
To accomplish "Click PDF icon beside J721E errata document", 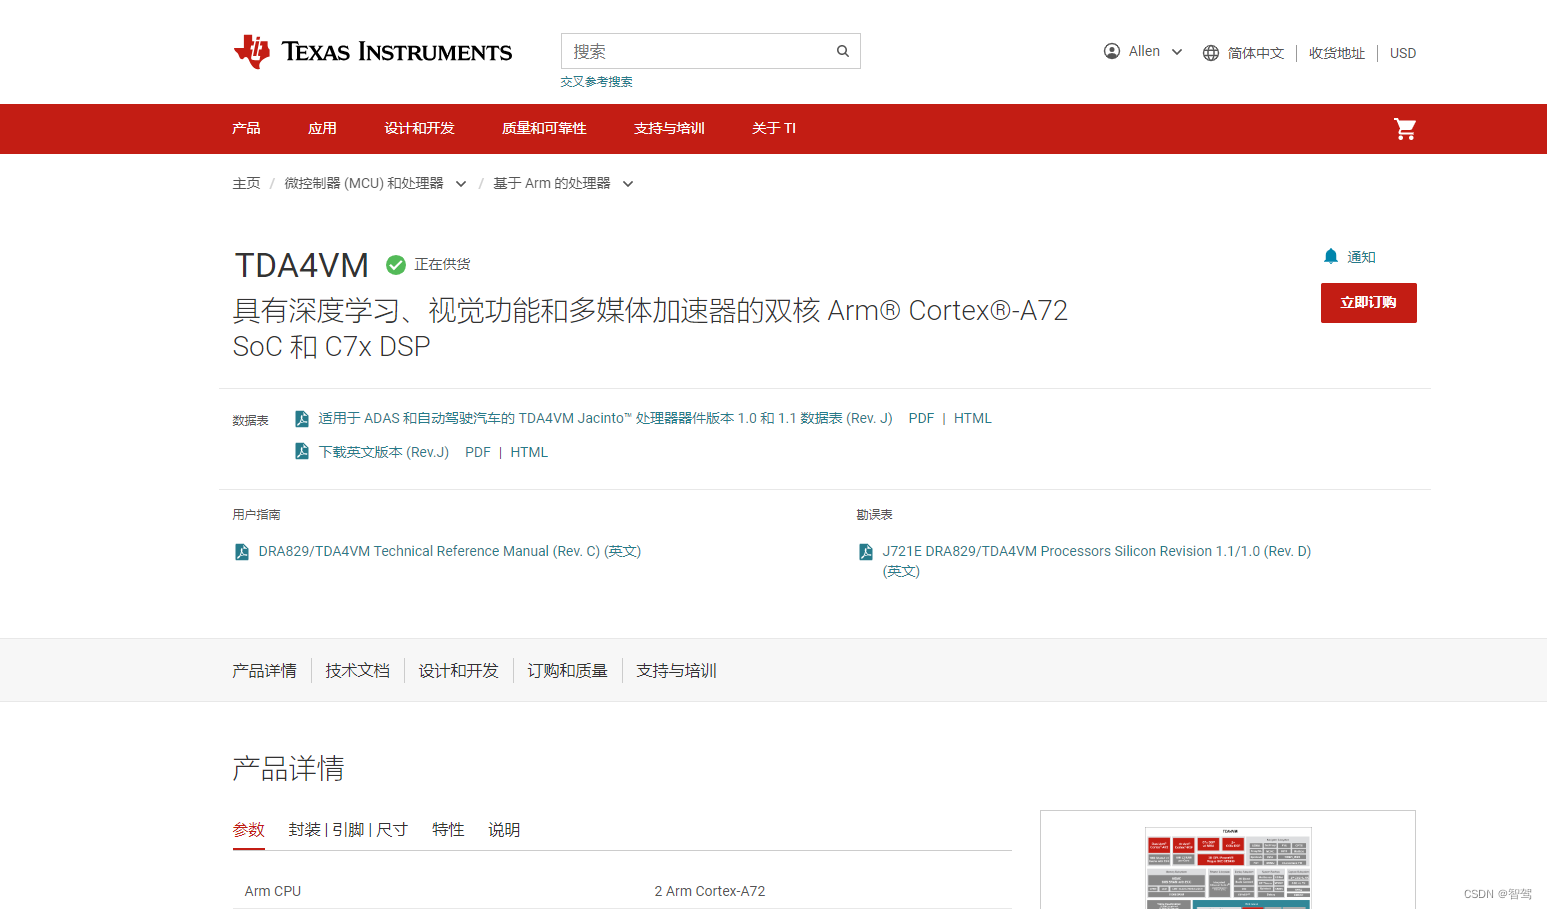I will pos(866,552).
